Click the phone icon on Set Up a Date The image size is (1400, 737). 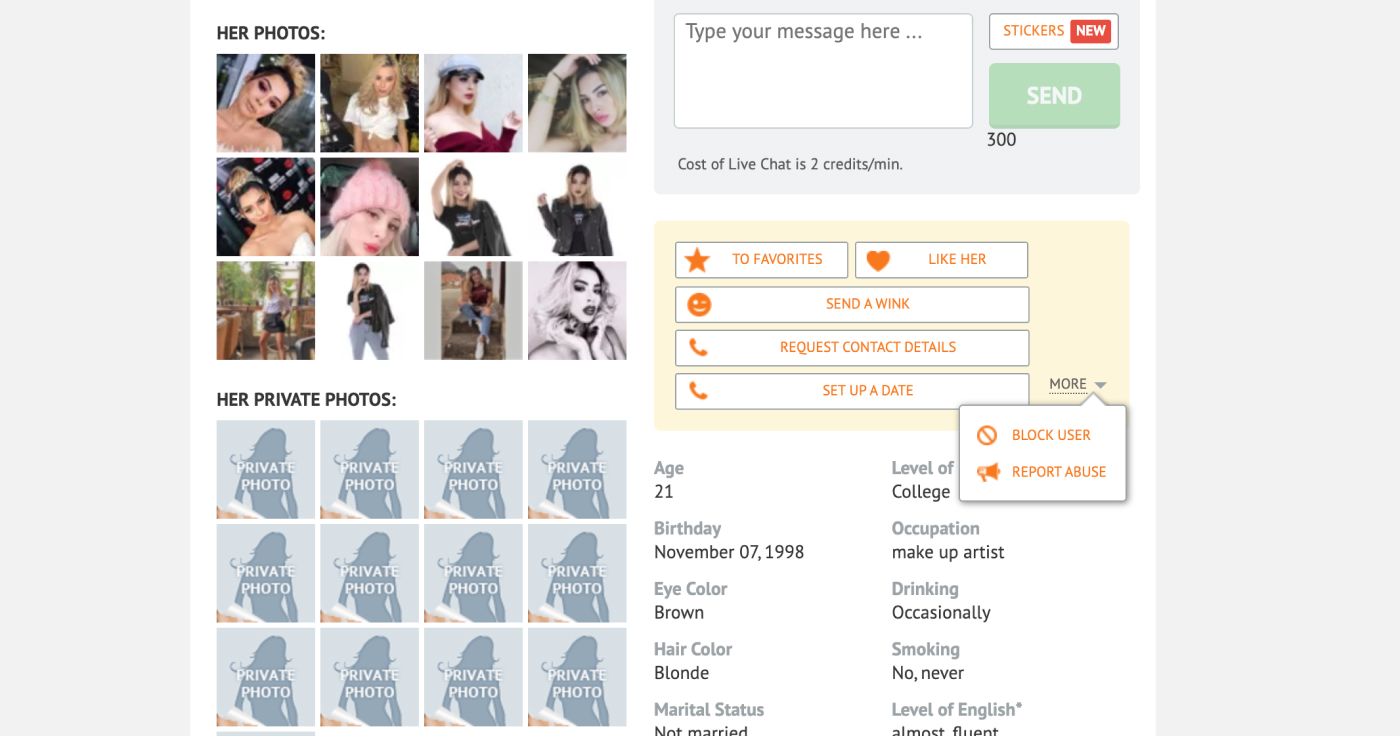tap(698, 391)
